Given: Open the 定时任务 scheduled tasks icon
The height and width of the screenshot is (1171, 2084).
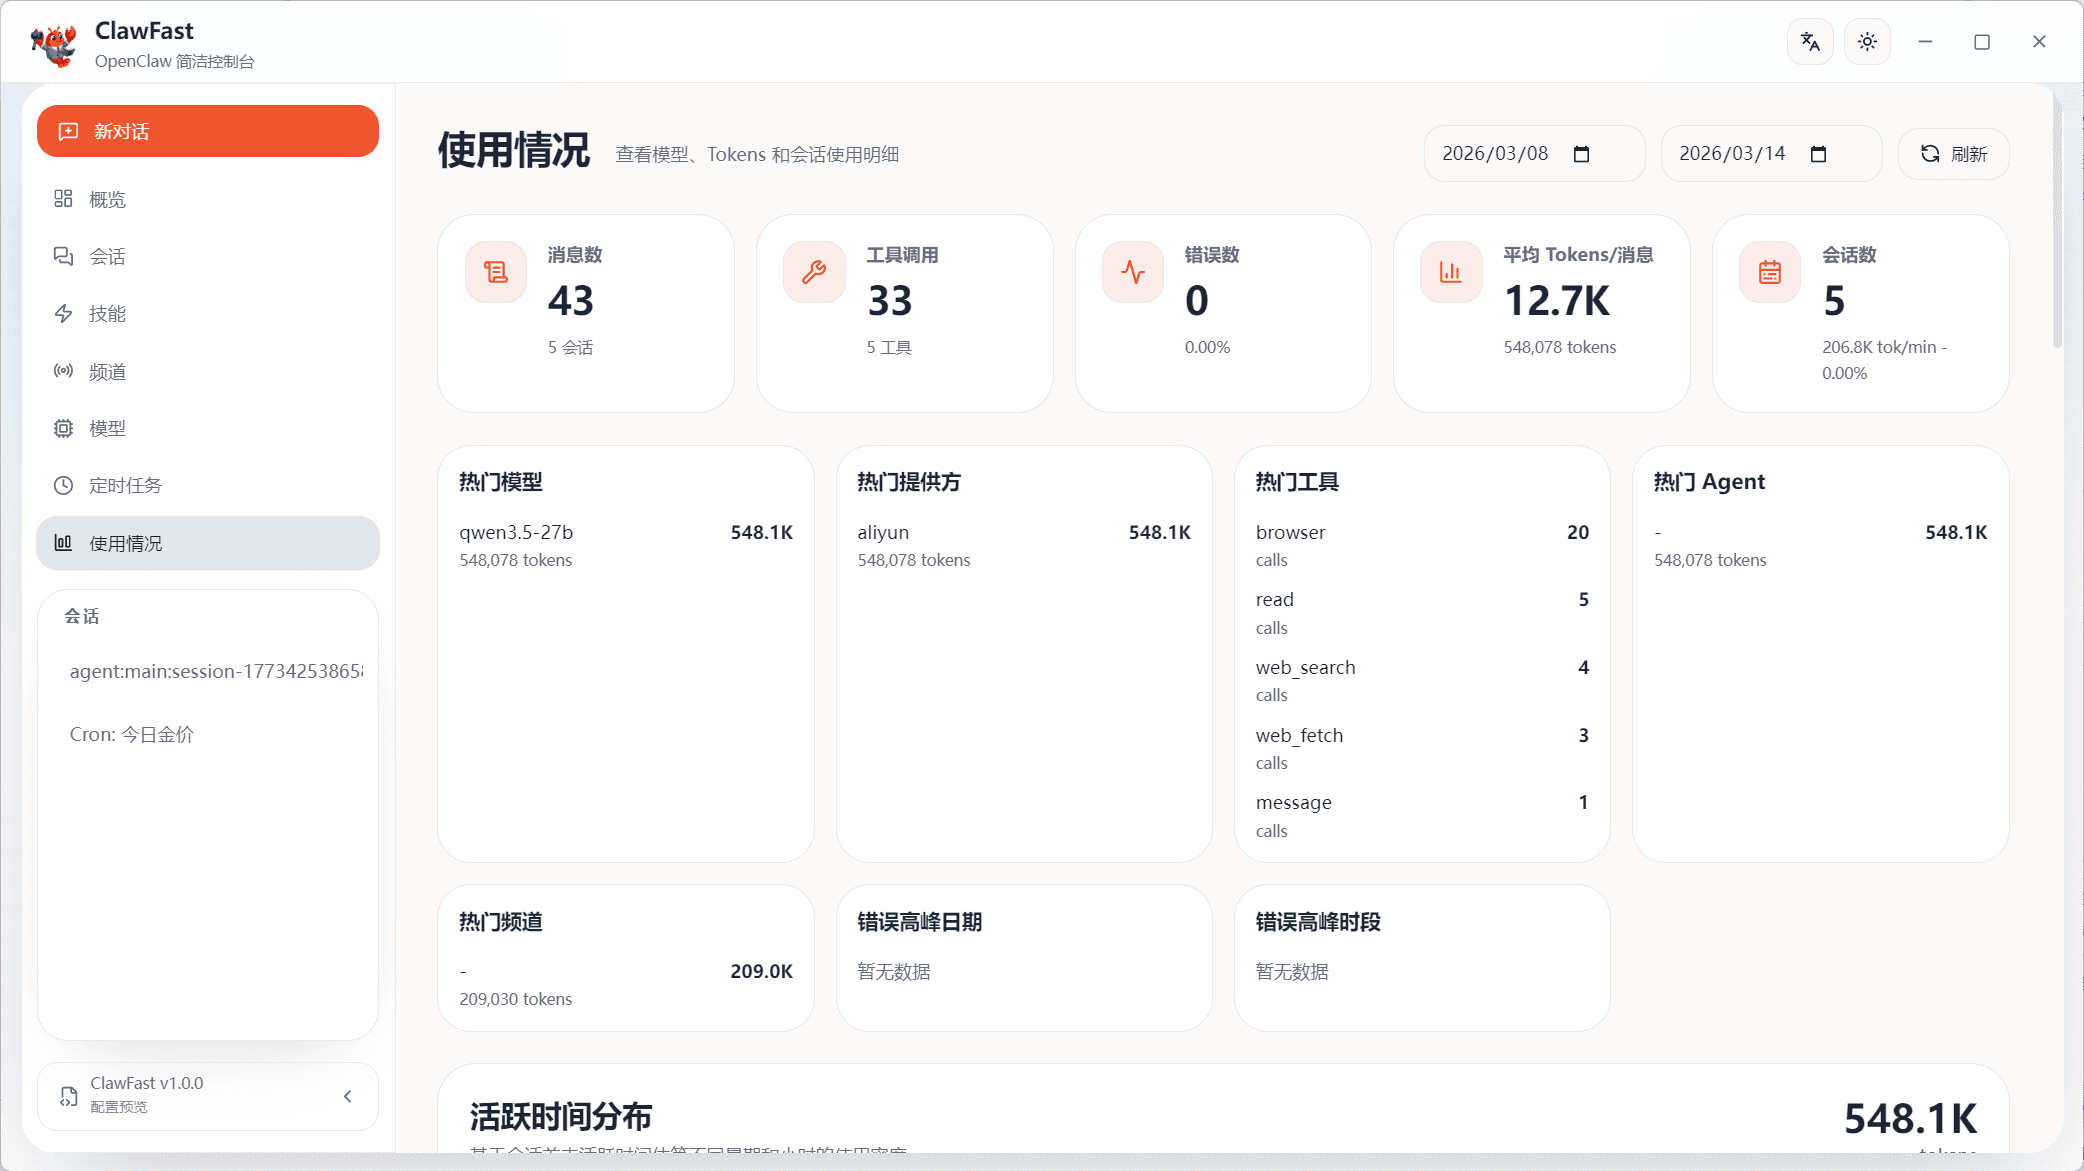Looking at the screenshot, I should tap(63, 485).
